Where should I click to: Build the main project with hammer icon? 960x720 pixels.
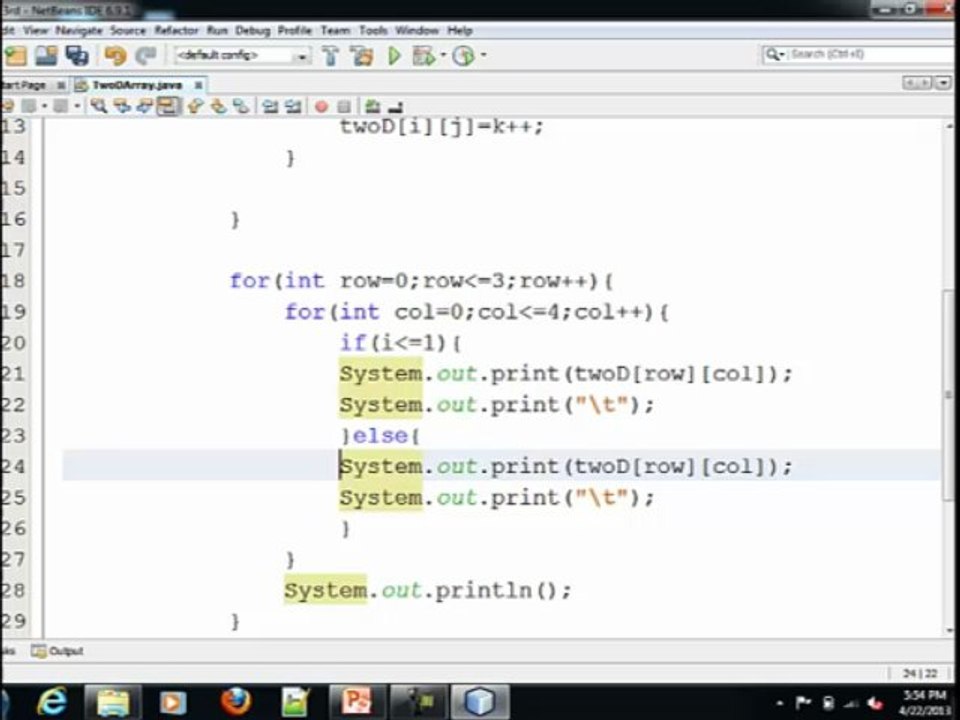[x=331, y=56]
